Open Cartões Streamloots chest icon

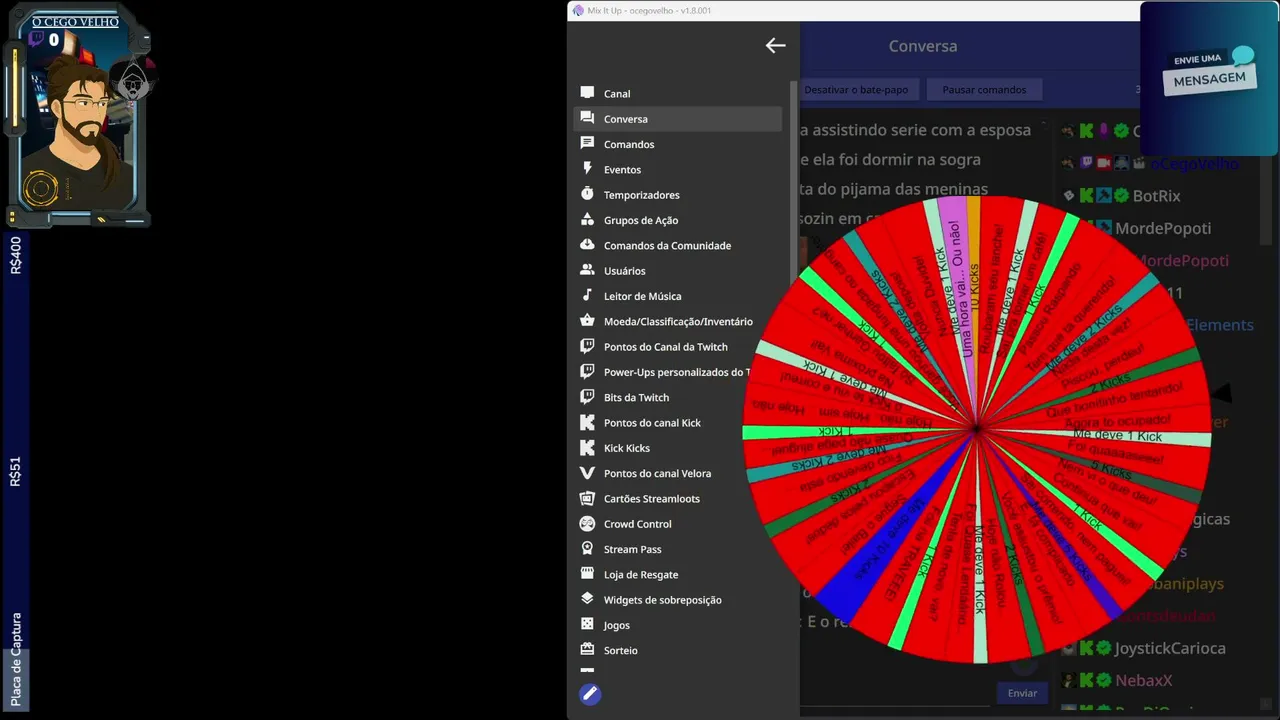click(x=587, y=498)
